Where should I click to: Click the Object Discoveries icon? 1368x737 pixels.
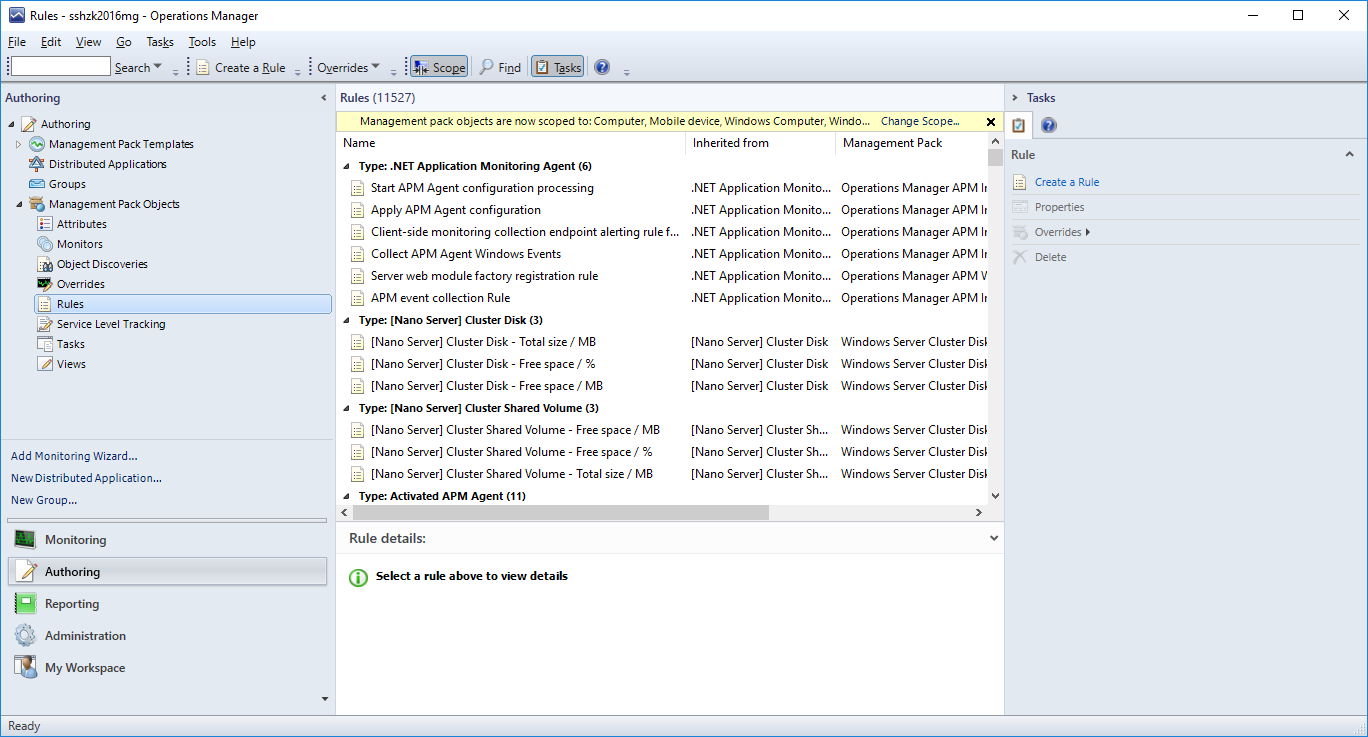pyautogui.click(x=45, y=264)
